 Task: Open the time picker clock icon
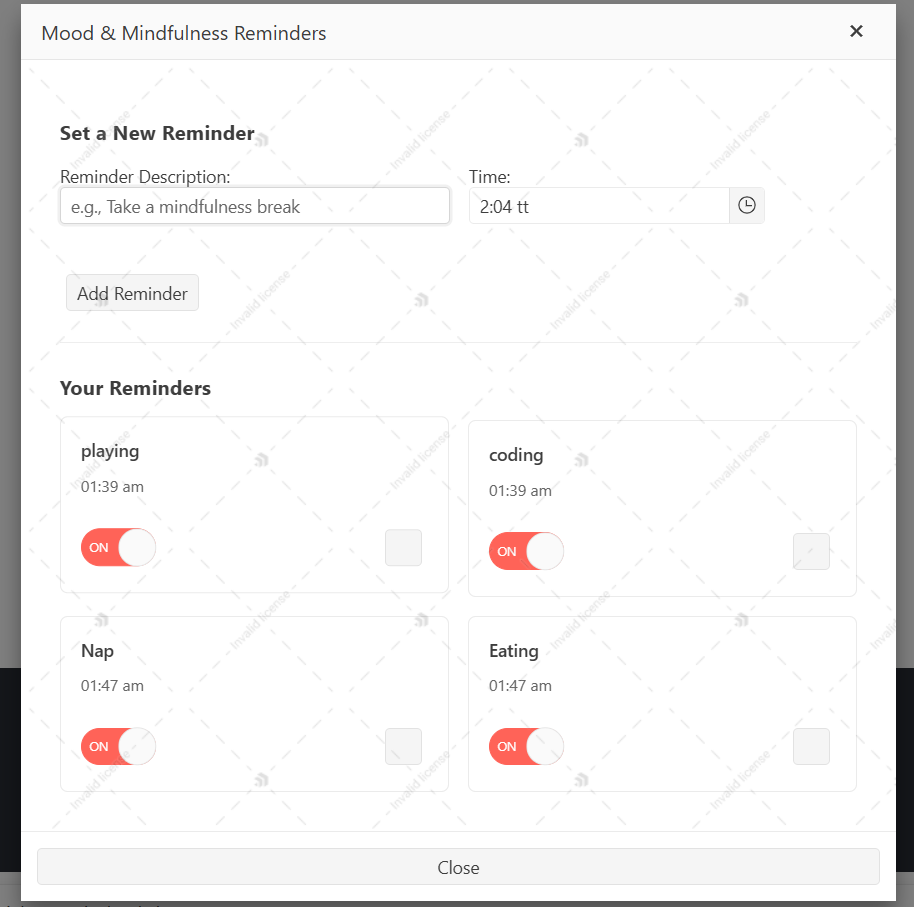[x=747, y=205]
